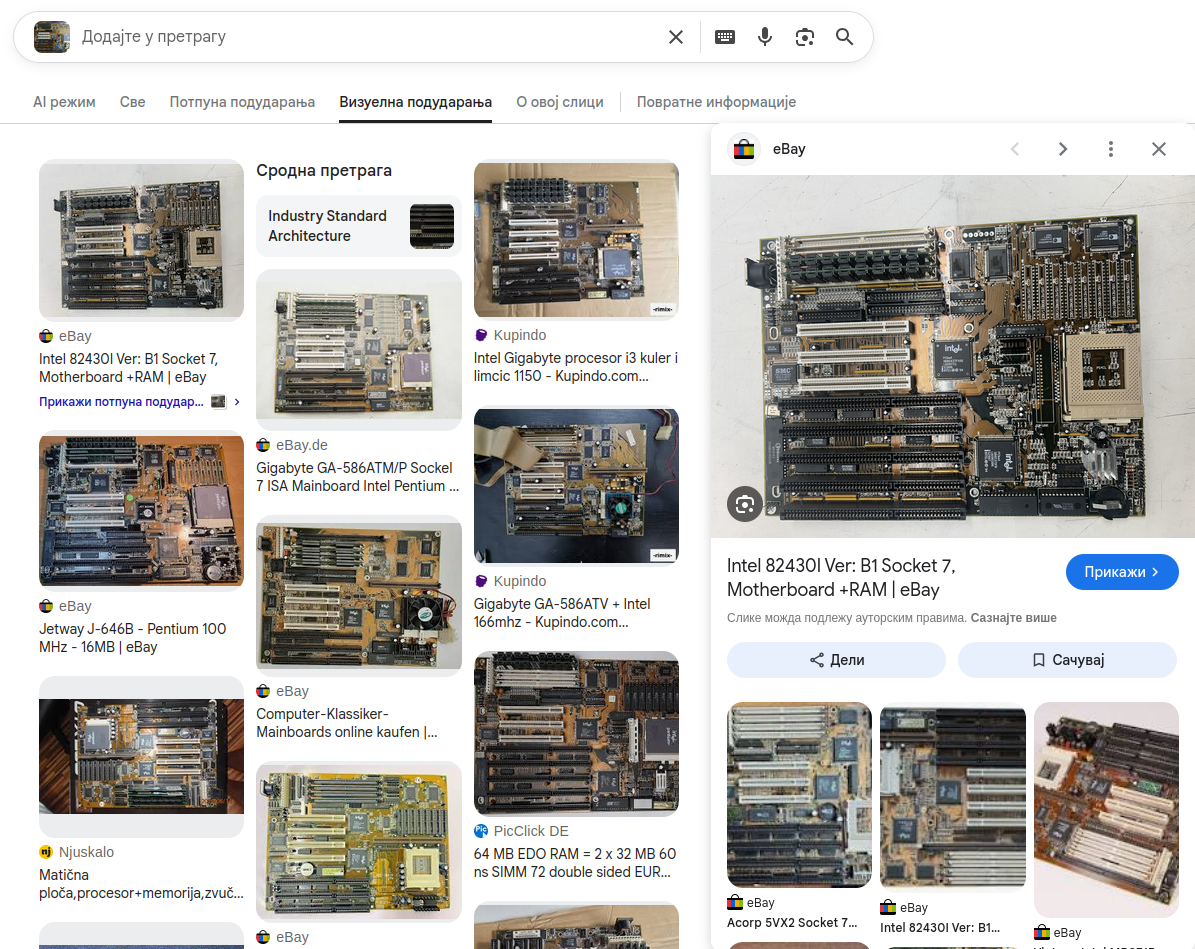This screenshot has height=949, width=1195.
Task: Open the rightmost brown motherboard panel thumbnail
Action: coord(1107,810)
